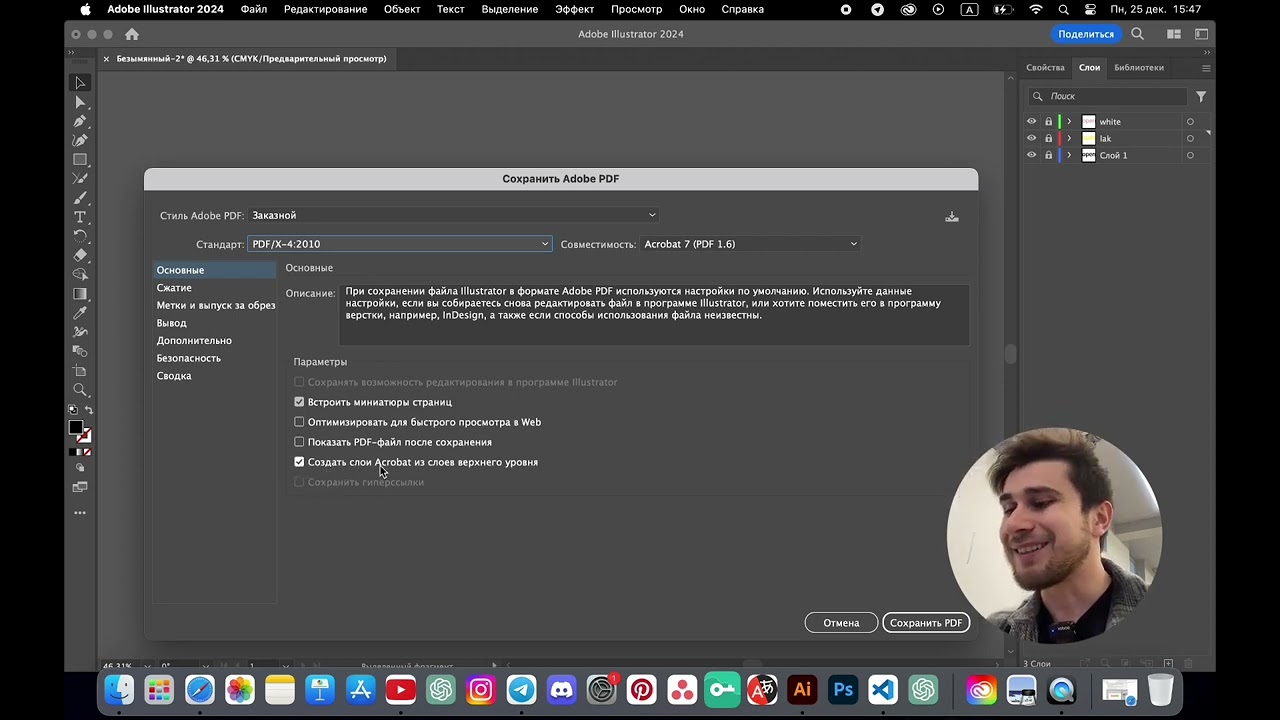The height and width of the screenshot is (720, 1280).
Task: Select the Rotate tool
Action: pos(80,236)
